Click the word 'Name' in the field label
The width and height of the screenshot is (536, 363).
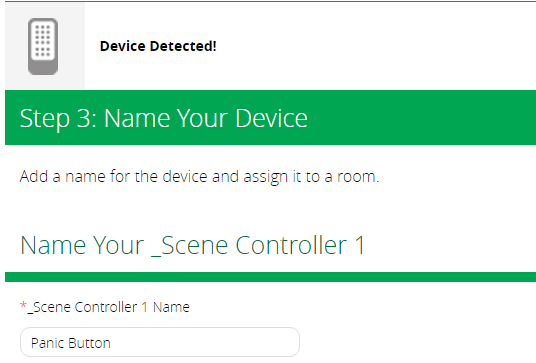171,307
